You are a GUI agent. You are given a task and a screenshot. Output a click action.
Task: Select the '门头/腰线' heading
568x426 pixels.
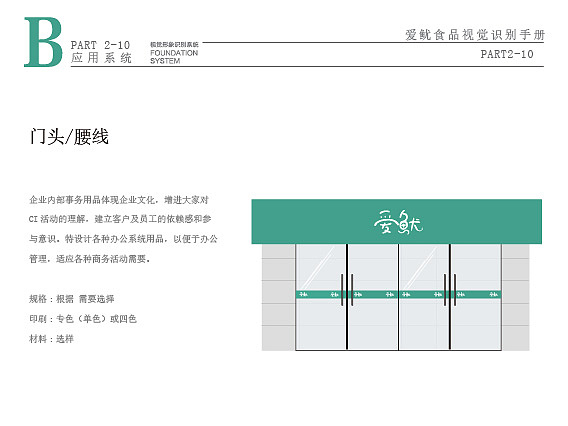pyautogui.click(x=69, y=137)
